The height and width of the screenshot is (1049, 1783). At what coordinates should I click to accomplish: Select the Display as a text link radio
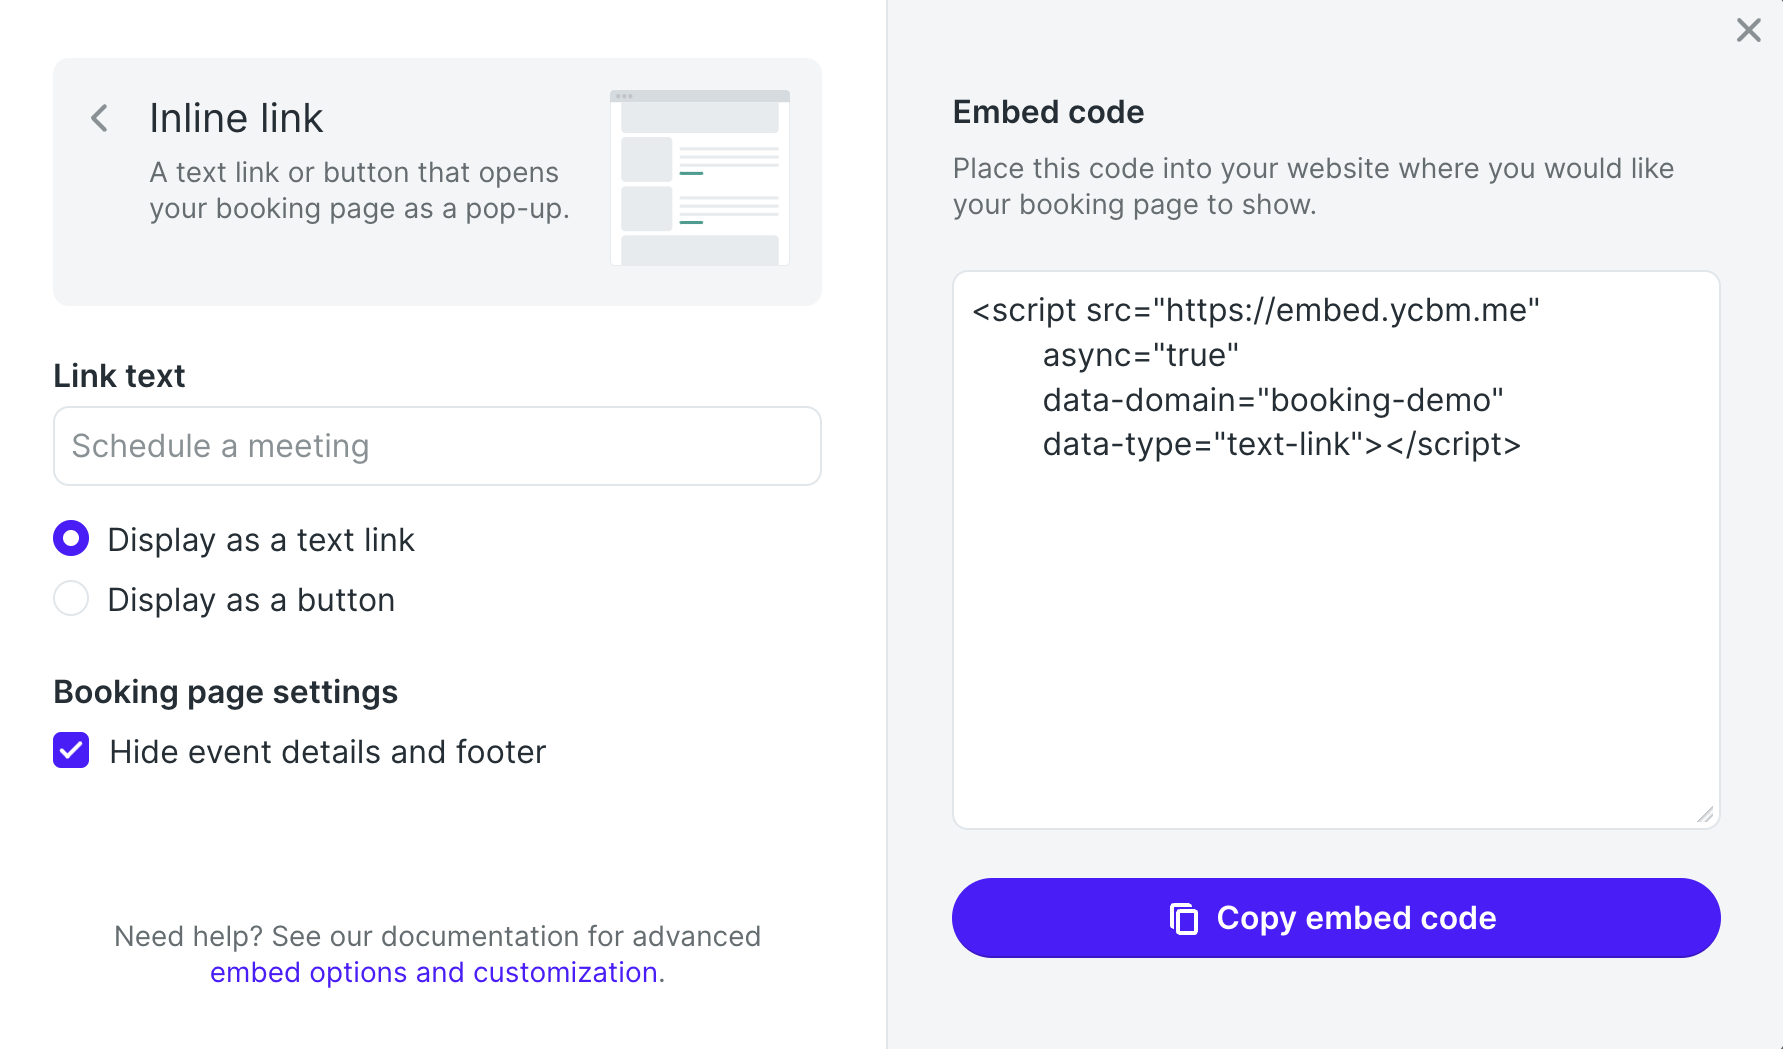[x=71, y=539]
